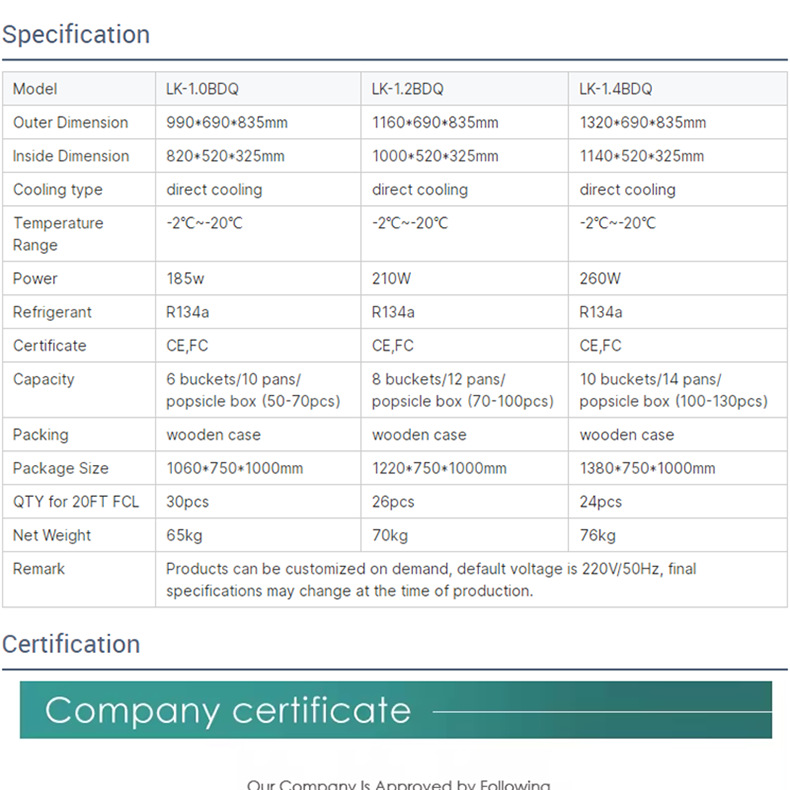
Task: Click direct cooling under LK-1.2BDQ
Action: coord(420,190)
